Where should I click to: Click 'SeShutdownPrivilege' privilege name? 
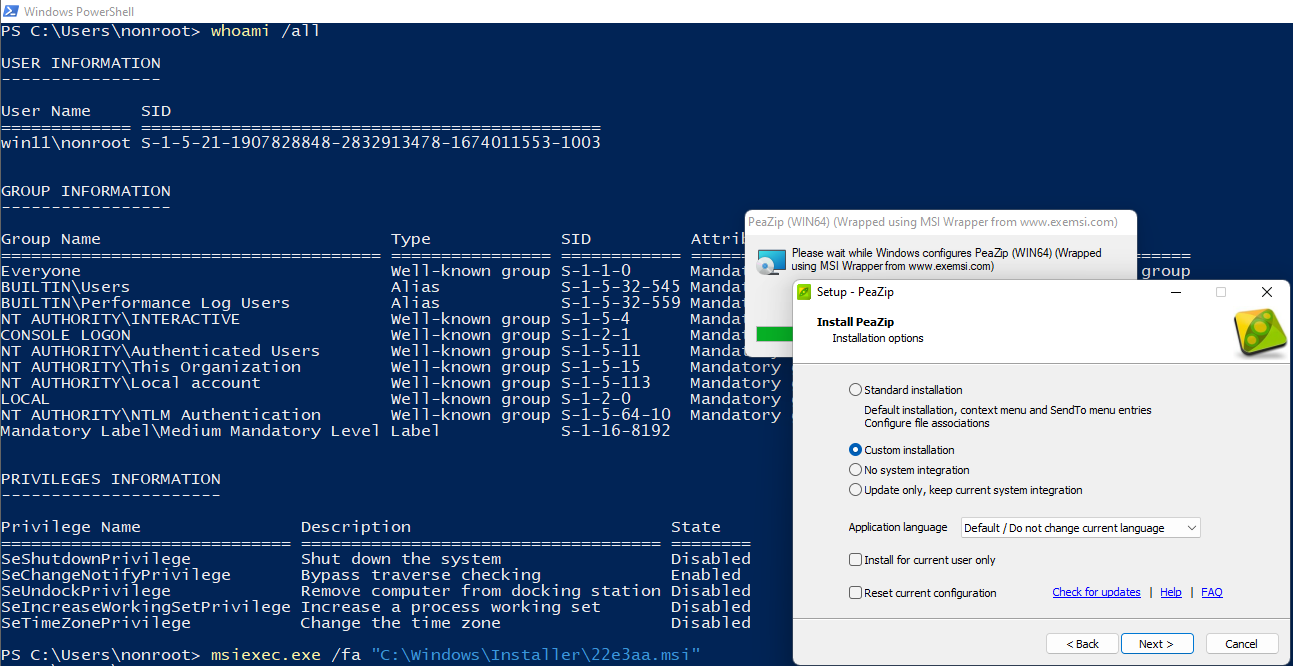[x=96, y=559]
